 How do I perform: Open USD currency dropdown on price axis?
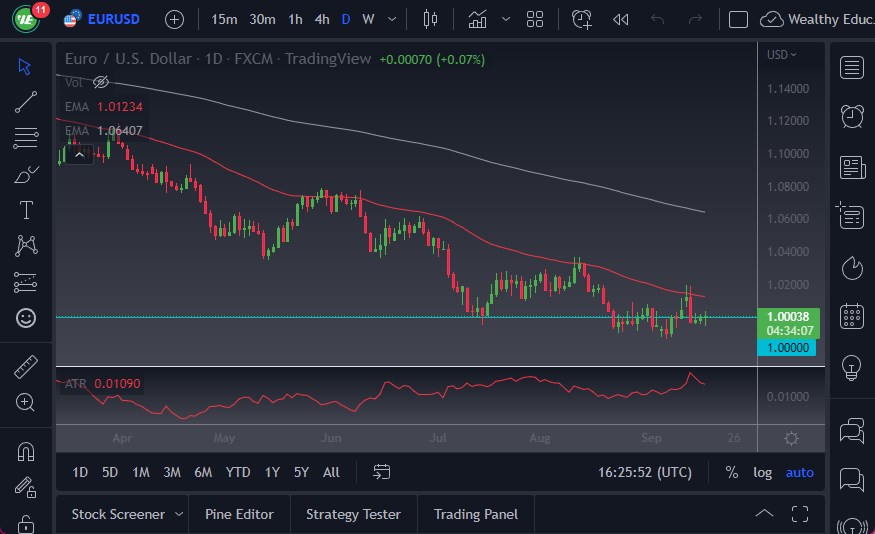[781, 55]
